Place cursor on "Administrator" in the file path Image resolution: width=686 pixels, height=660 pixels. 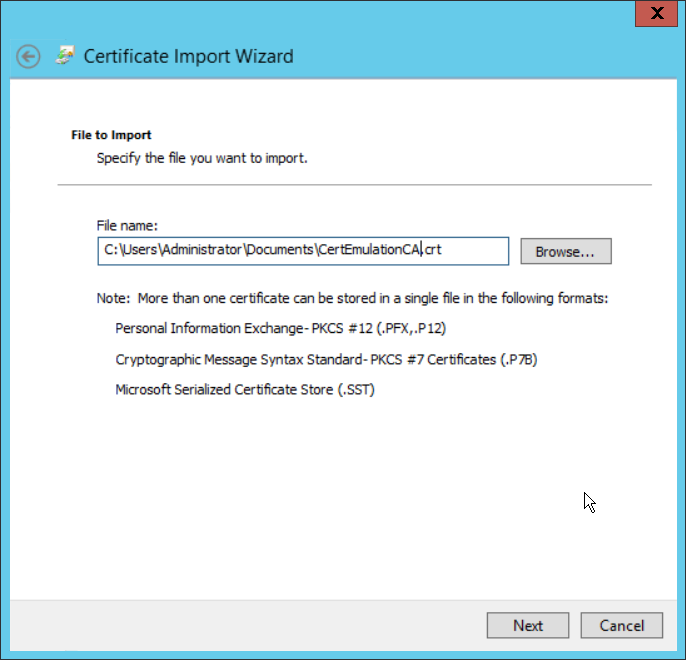pos(198,250)
